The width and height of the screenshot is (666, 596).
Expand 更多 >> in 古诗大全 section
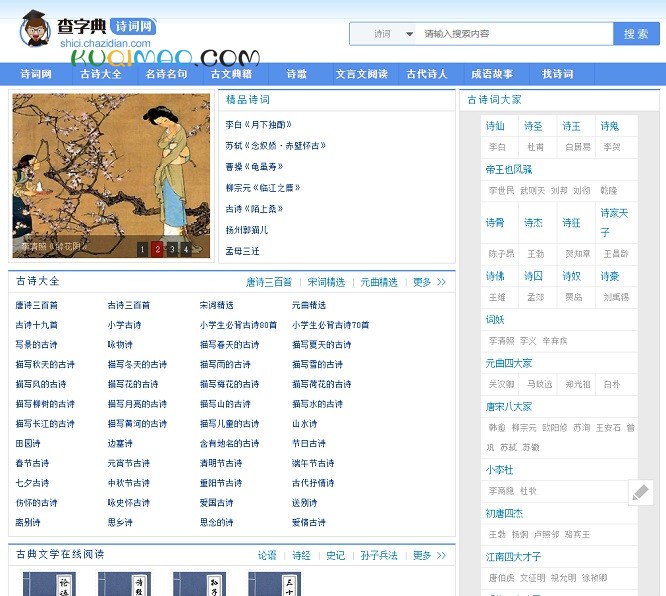coord(429,282)
